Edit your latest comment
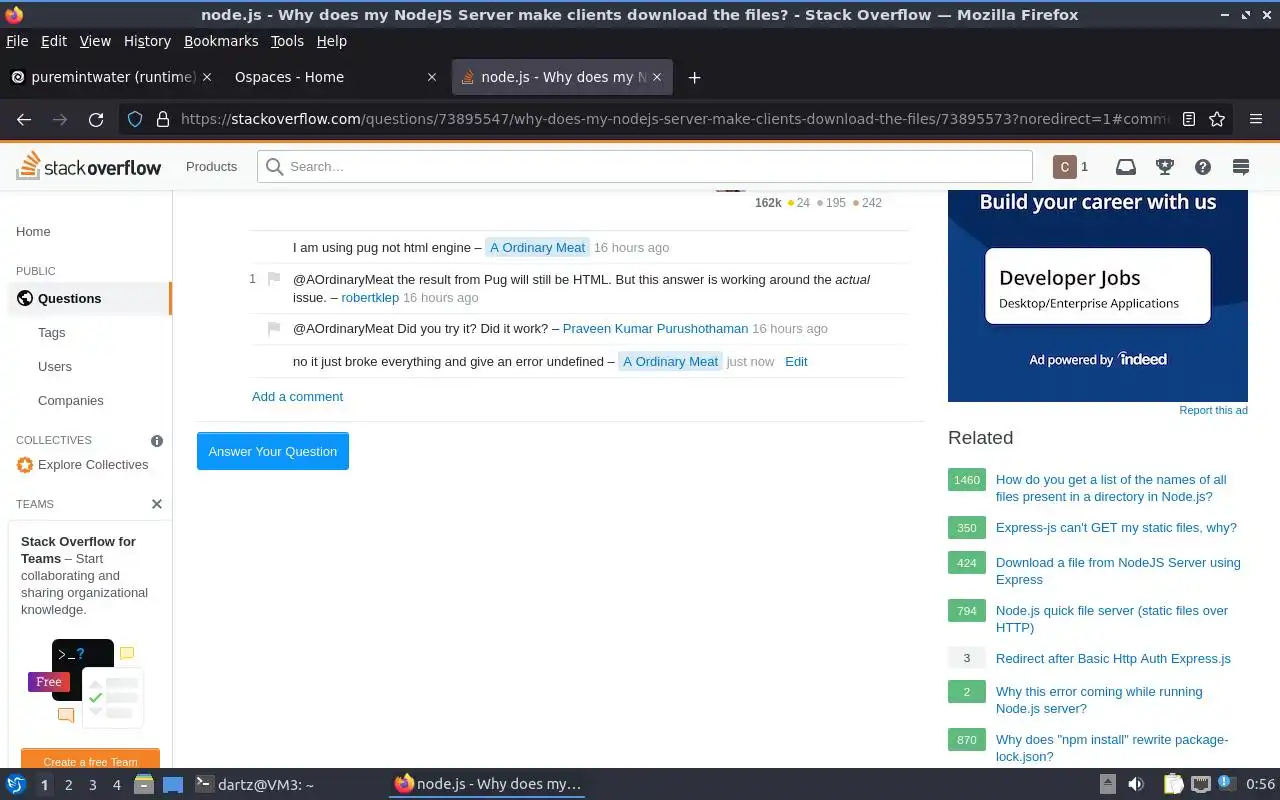1280x800 pixels. point(796,361)
